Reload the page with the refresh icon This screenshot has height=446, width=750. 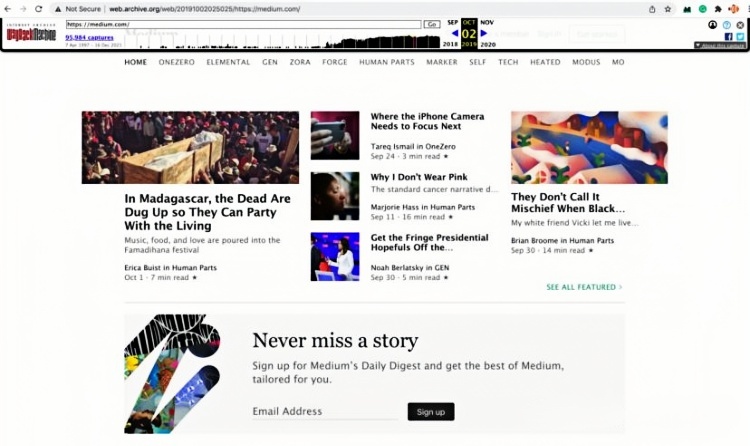(38, 8)
